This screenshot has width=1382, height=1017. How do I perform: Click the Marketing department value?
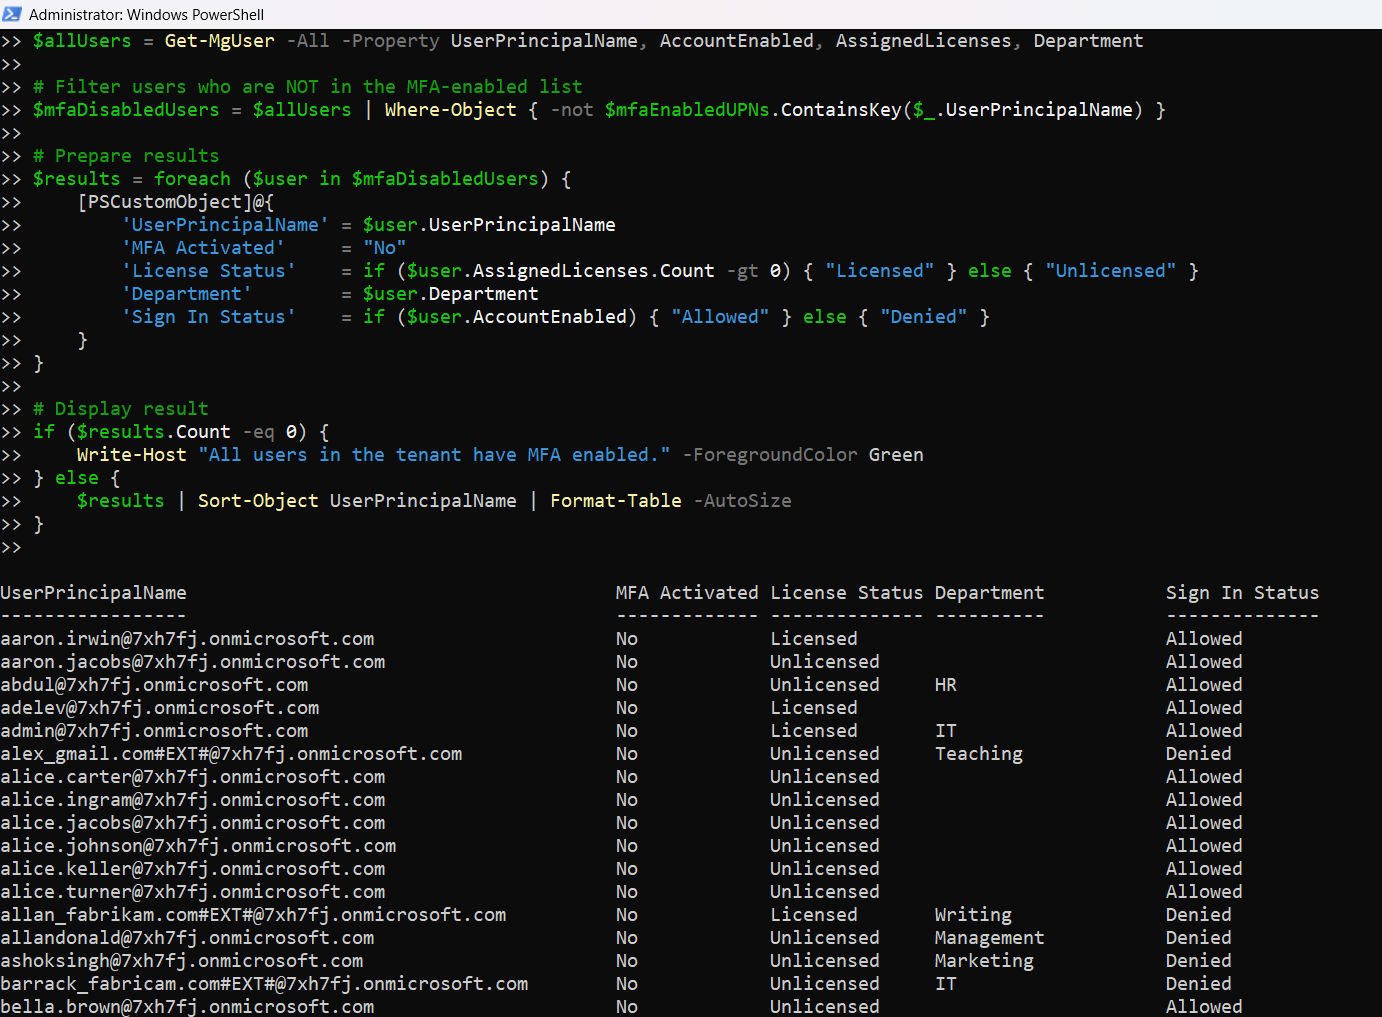(x=983, y=961)
